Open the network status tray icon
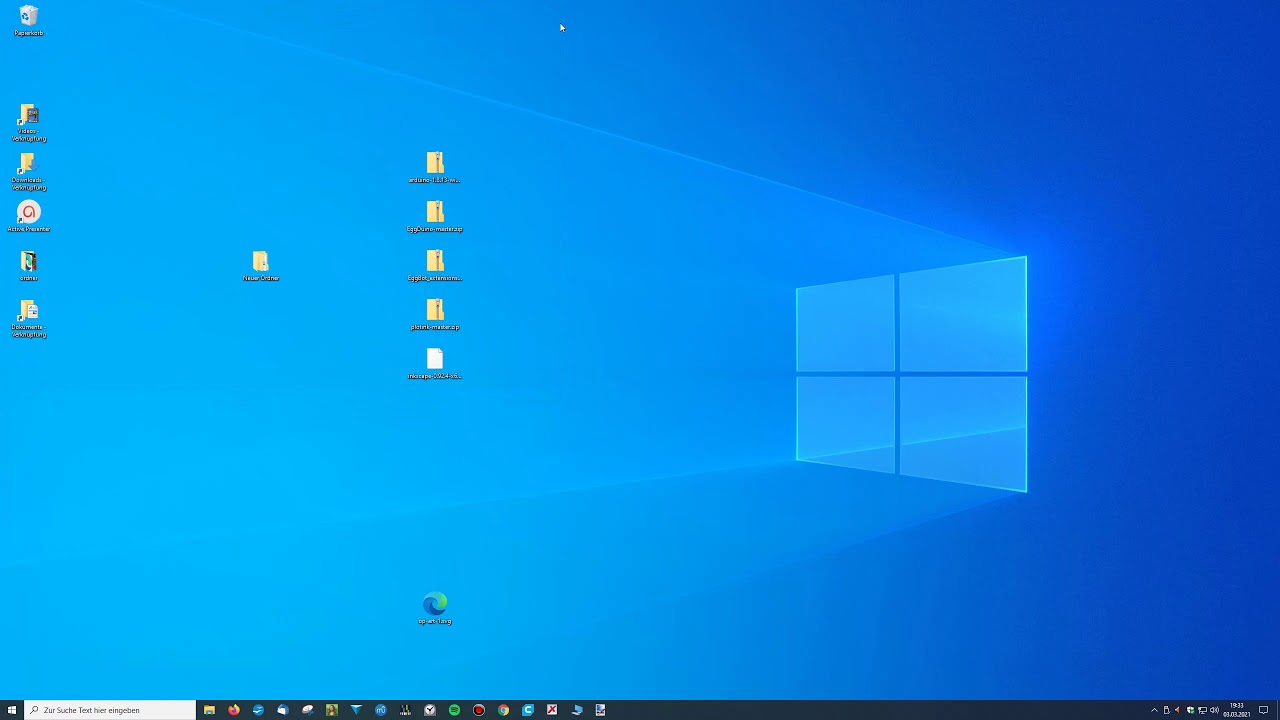1280x720 pixels. coord(1202,710)
